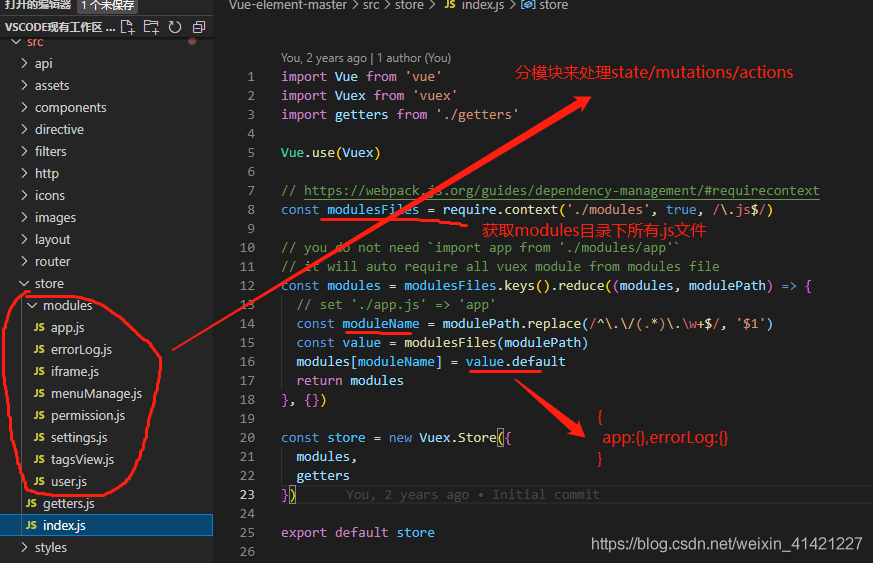Open tagsView.js file

coord(82,459)
